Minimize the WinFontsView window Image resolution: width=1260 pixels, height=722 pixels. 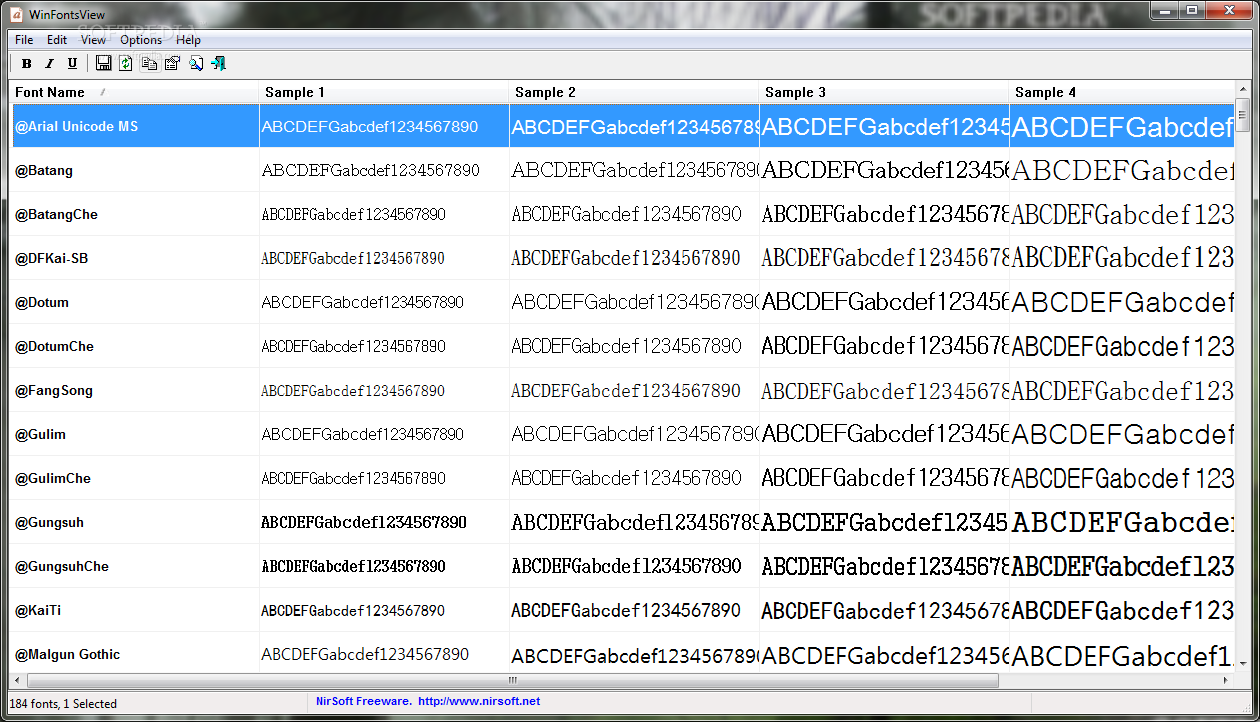pyautogui.click(x=1164, y=10)
